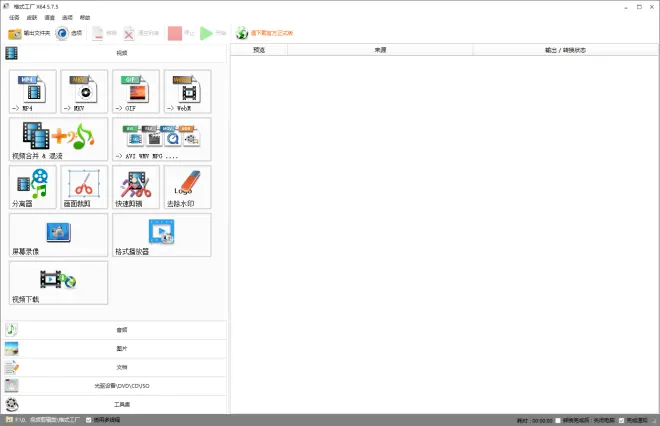Toggle the multi-threading checkbox in status bar
660x426 pixels.
pyautogui.click(x=89, y=420)
